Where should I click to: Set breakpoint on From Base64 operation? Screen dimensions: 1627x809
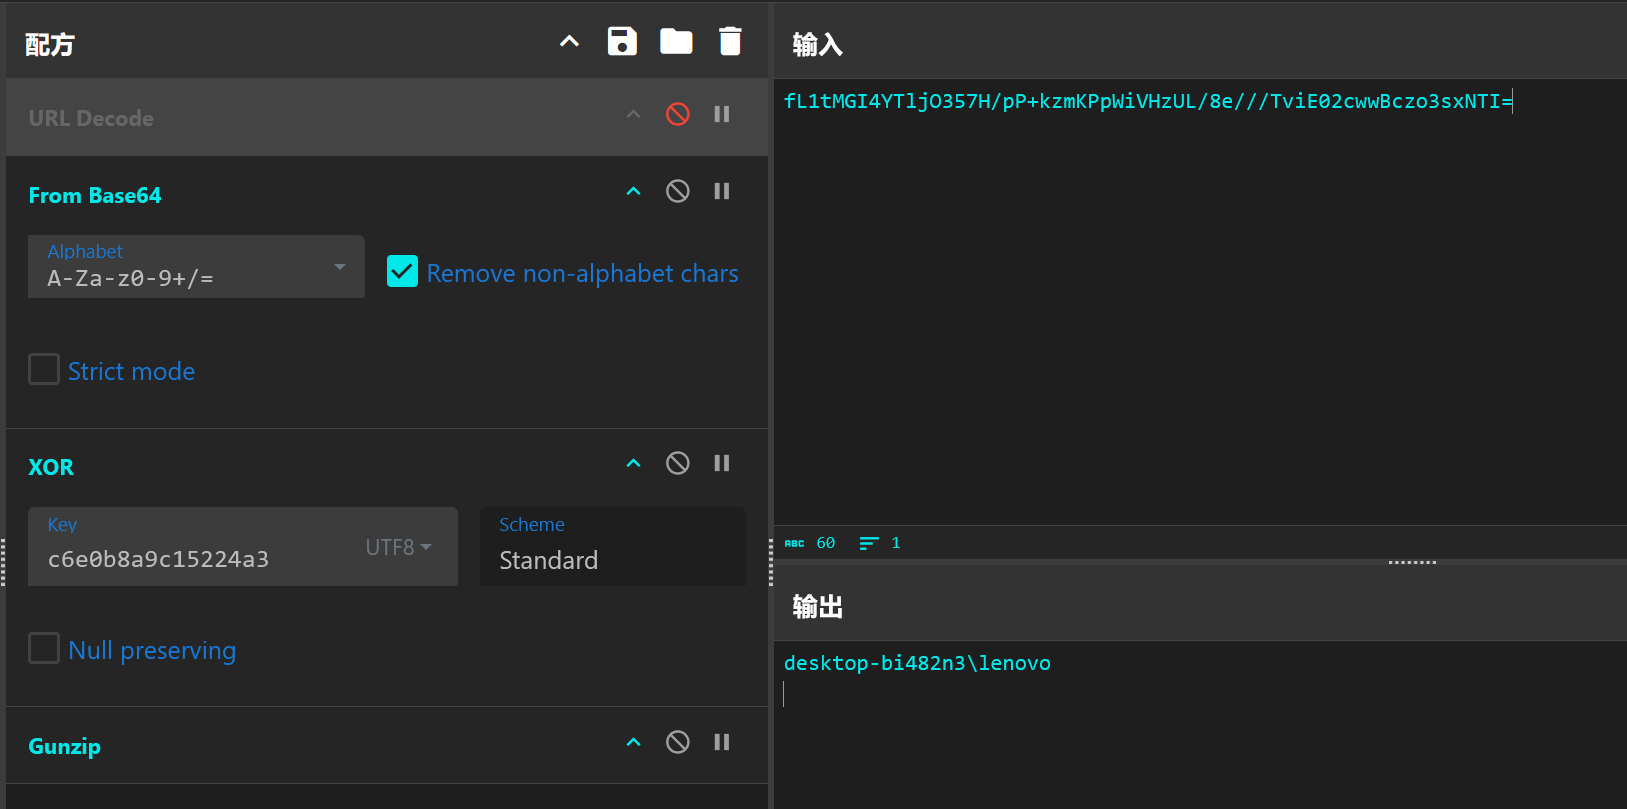pos(721,191)
